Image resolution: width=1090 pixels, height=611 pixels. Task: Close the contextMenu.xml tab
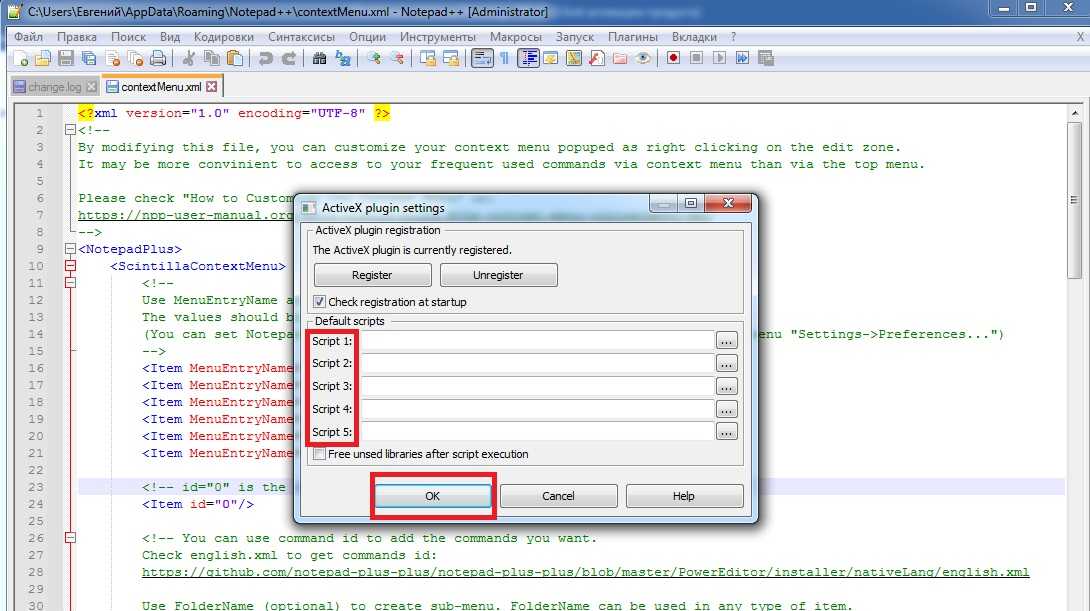pos(212,87)
